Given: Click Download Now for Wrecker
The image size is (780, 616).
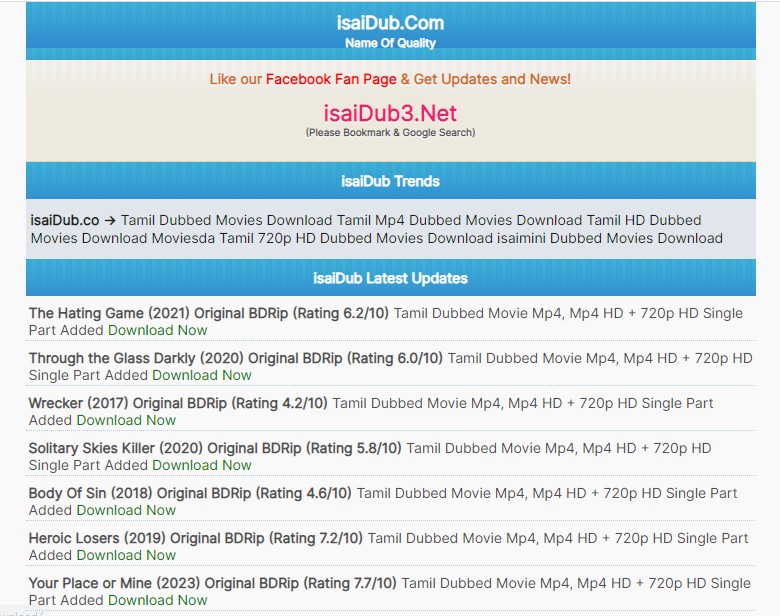Looking at the screenshot, I should tap(126, 420).
